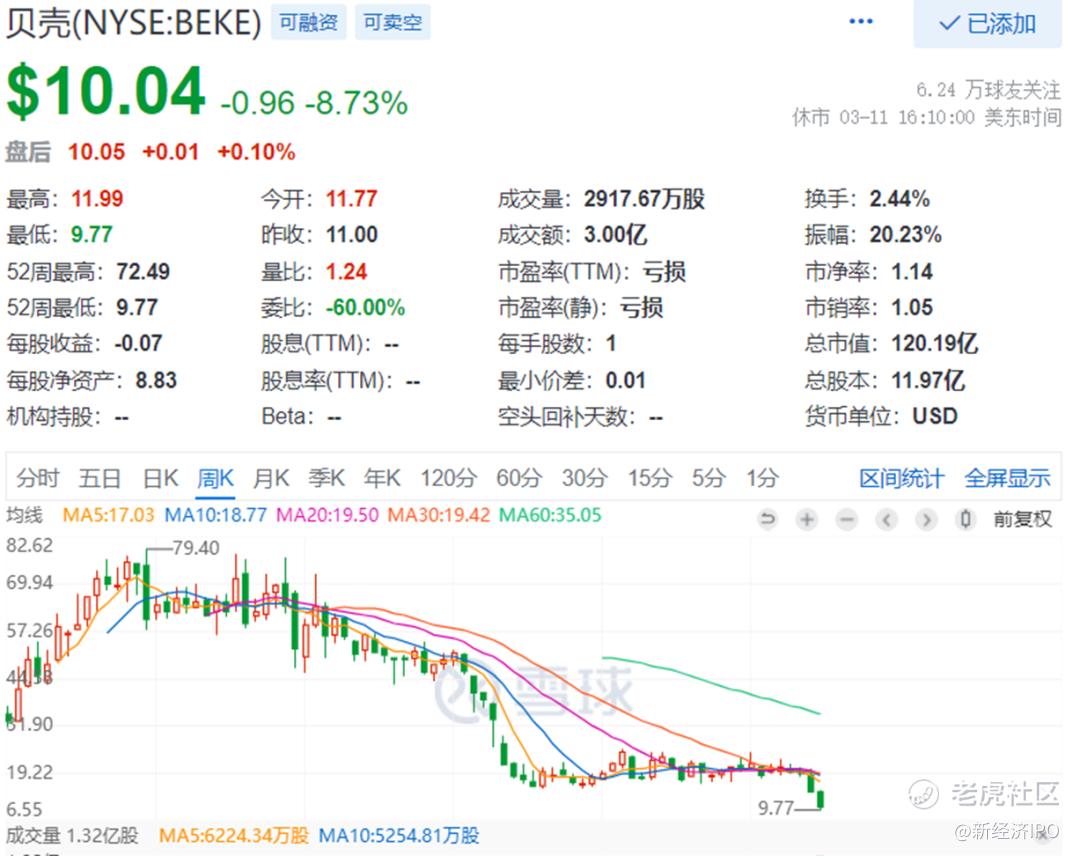Viewport: 1080px width, 856px height.
Task: Click the MA5:17.03 indicator
Action: [x=108, y=515]
